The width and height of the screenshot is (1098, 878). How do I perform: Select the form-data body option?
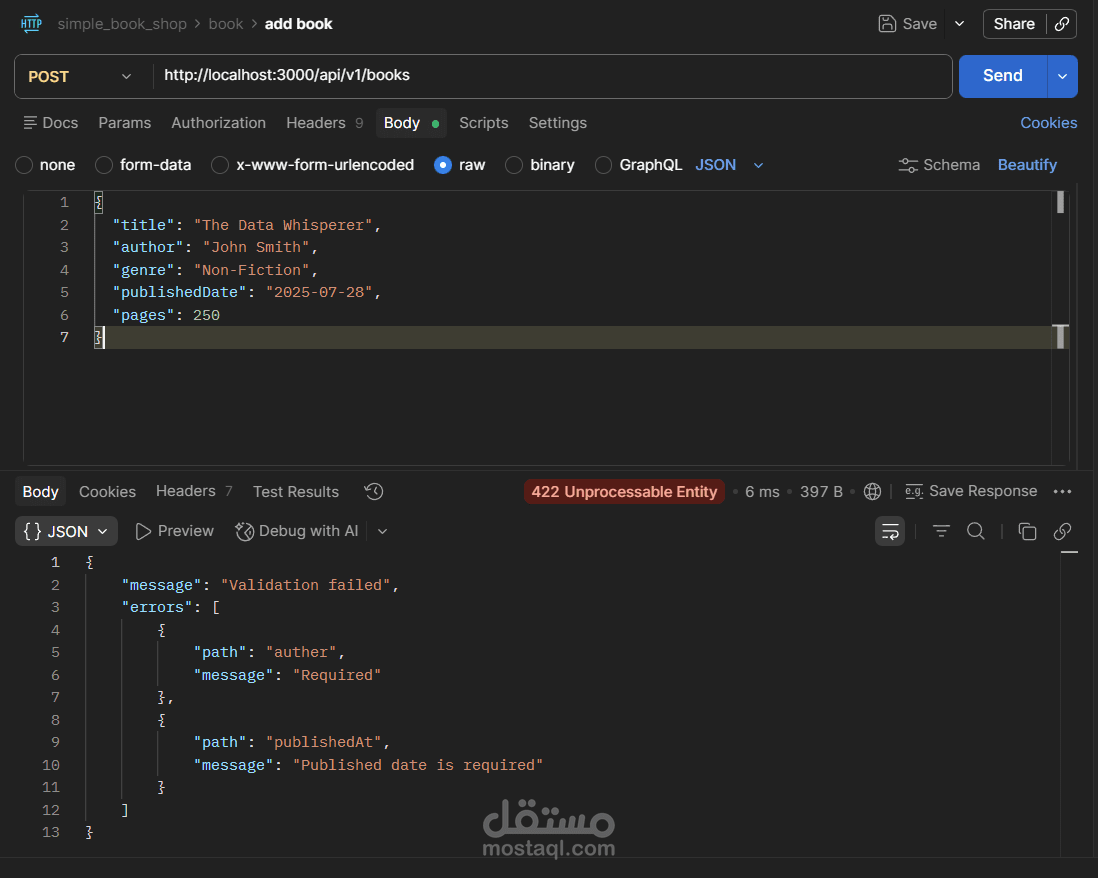click(104, 165)
